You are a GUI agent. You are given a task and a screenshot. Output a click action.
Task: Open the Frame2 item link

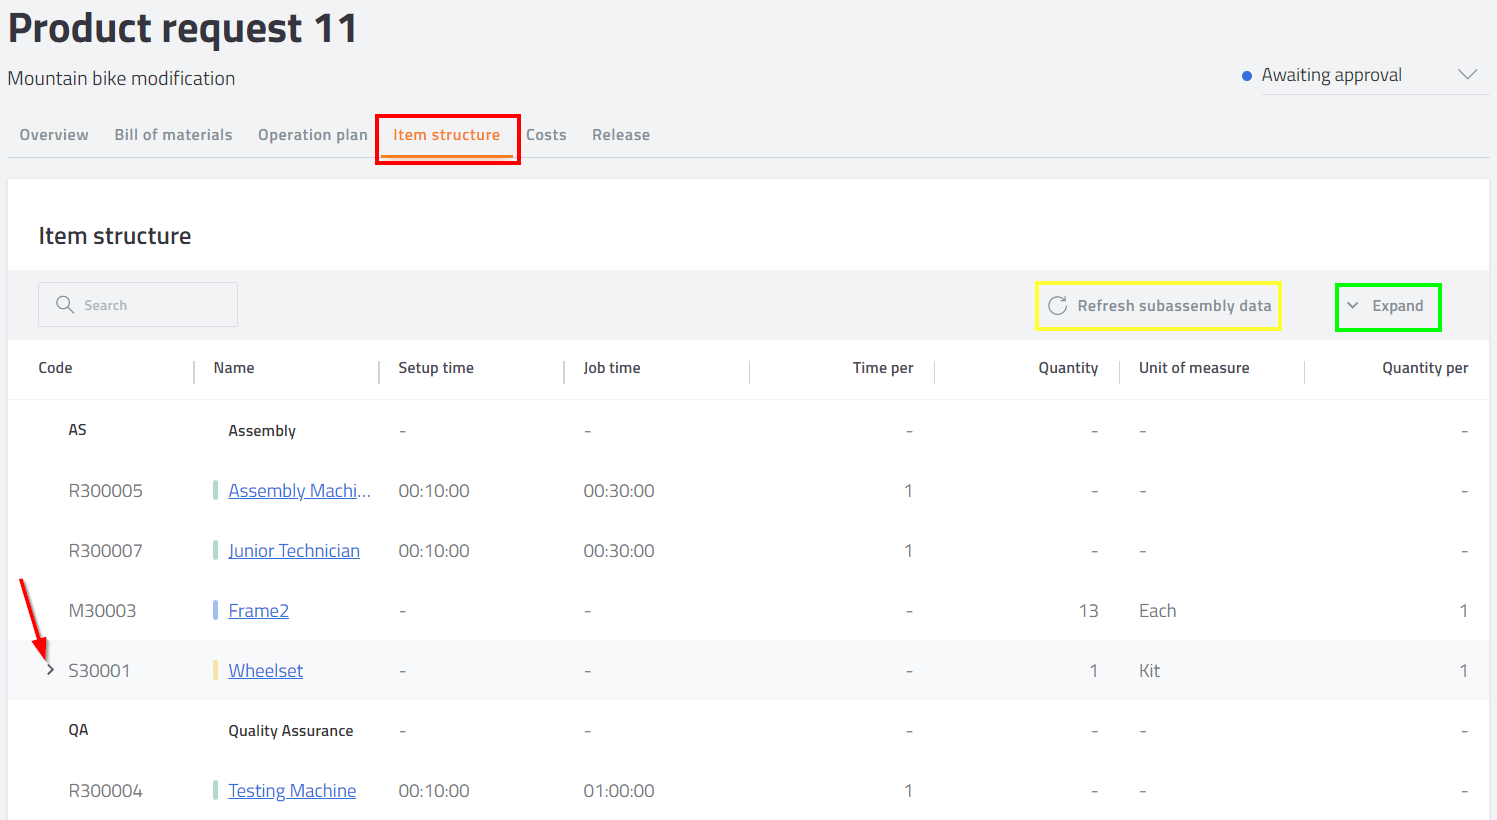(x=258, y=611)
